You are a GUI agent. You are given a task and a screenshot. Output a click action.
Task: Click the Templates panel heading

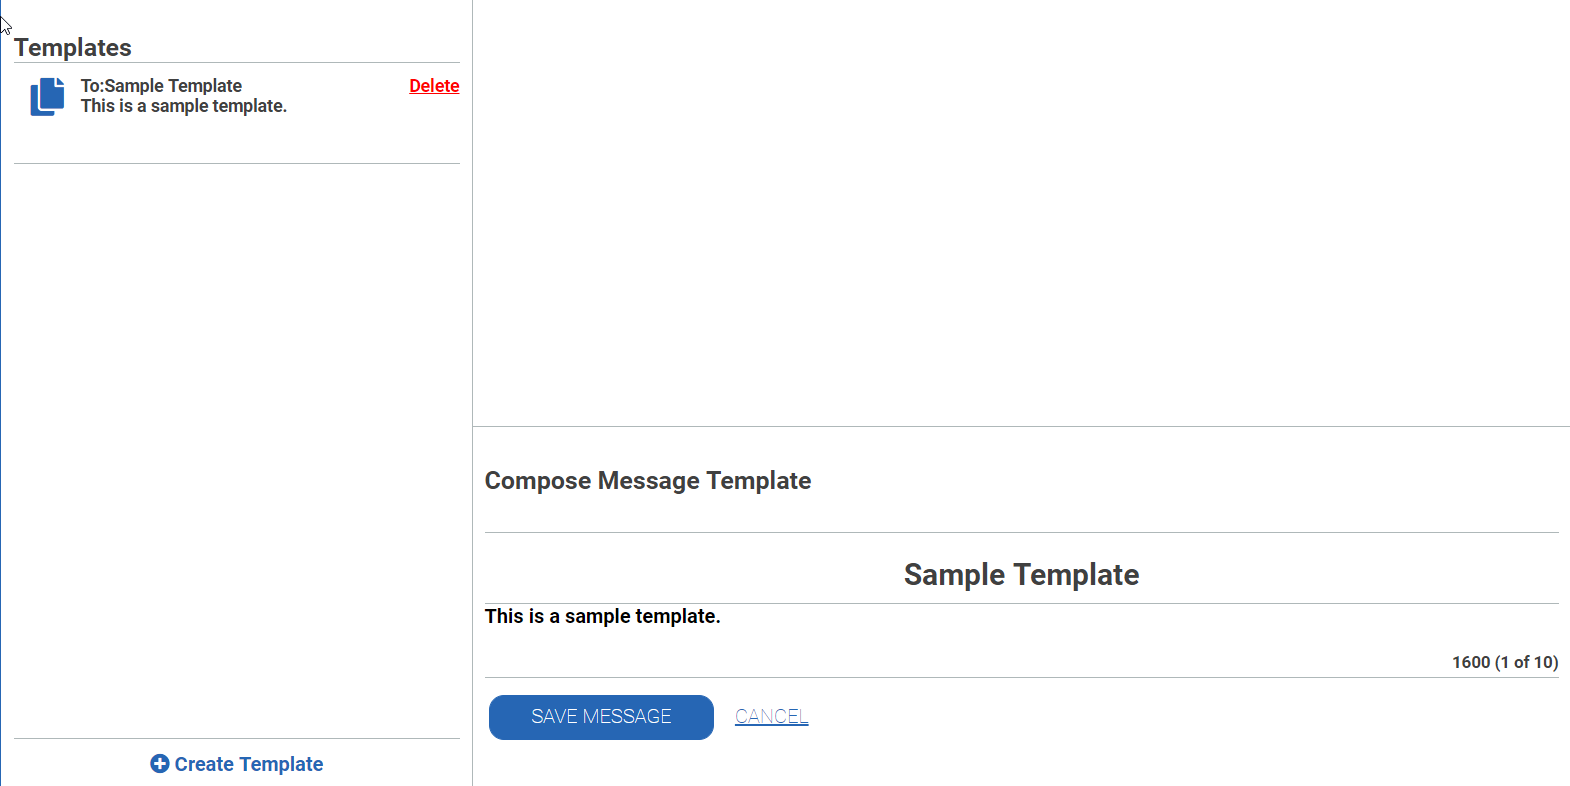73,48
